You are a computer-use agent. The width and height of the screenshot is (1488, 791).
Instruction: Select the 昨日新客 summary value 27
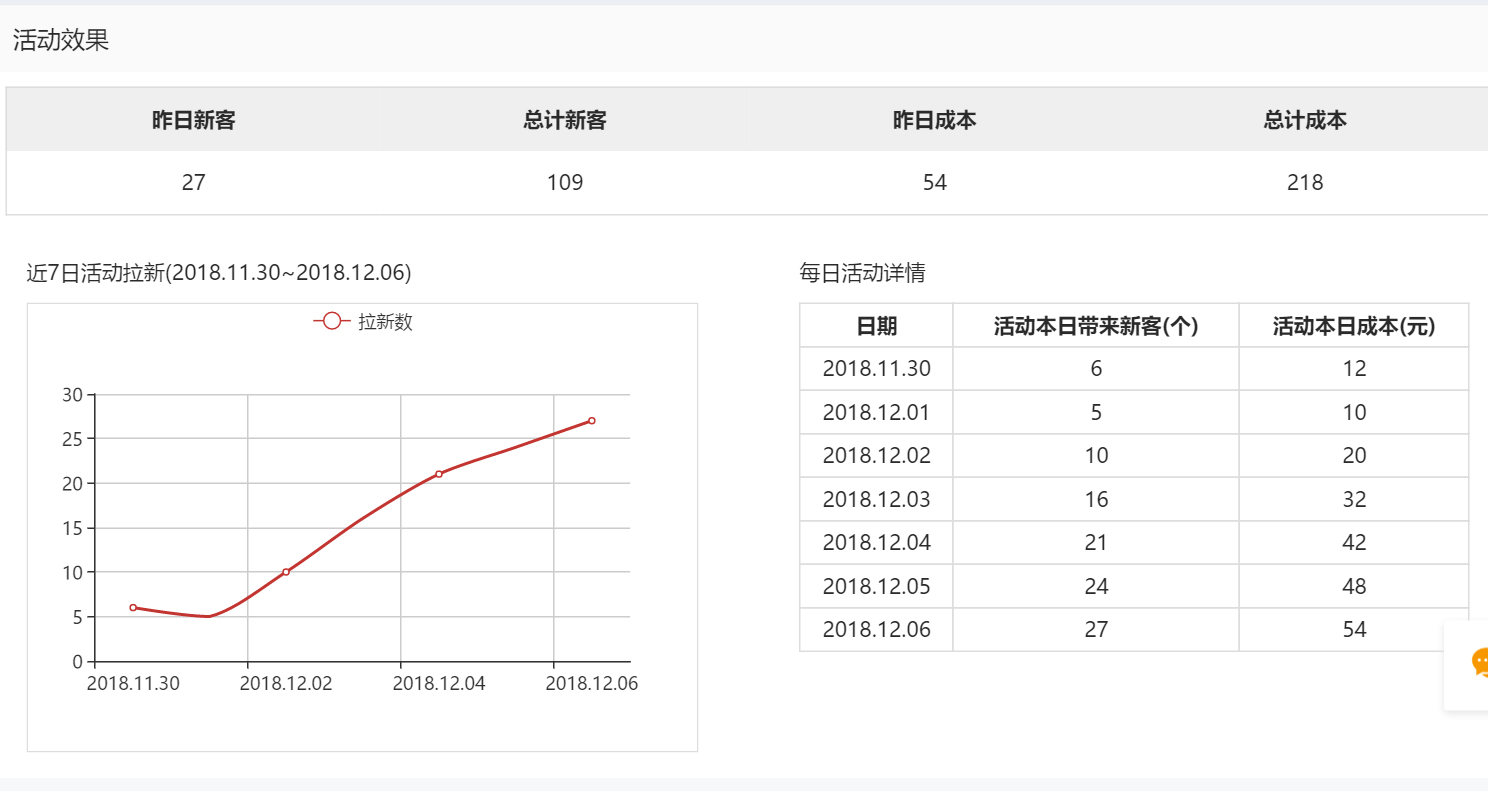click(194, 182)
